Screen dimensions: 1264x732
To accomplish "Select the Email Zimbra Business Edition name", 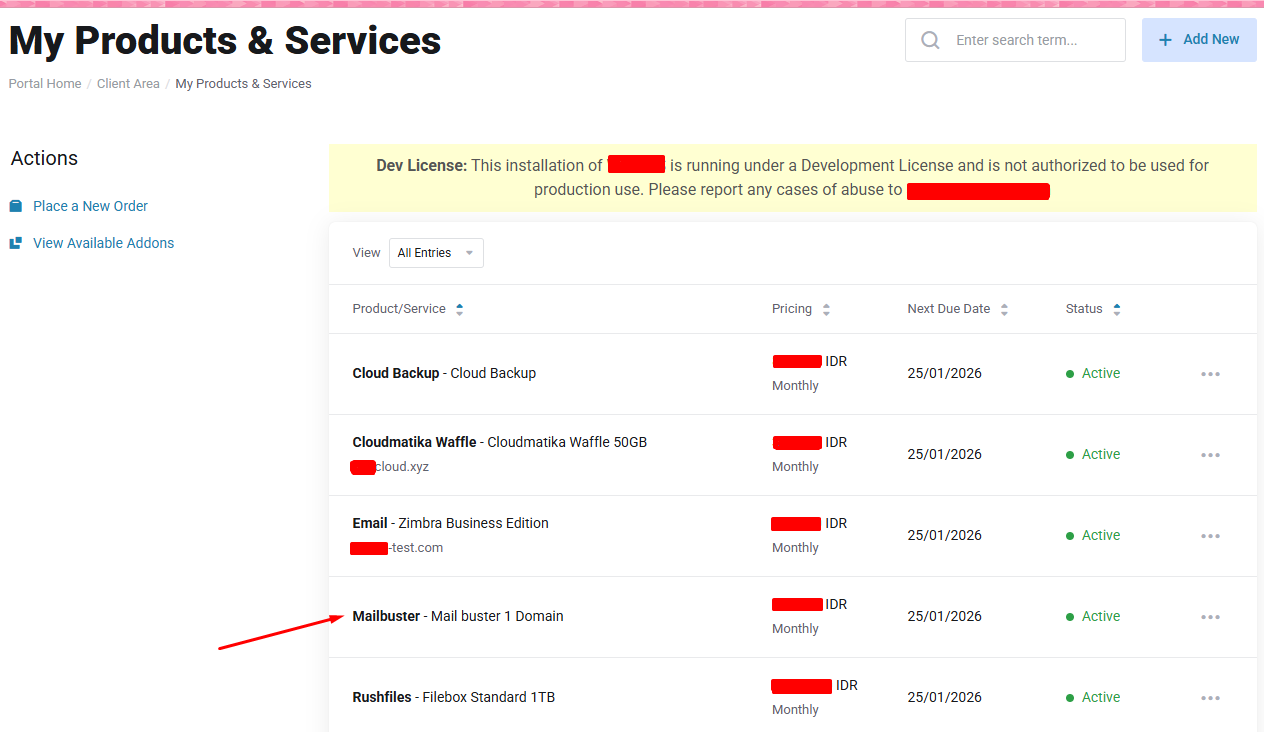I will pyautogui.click(x=450, y=523).
